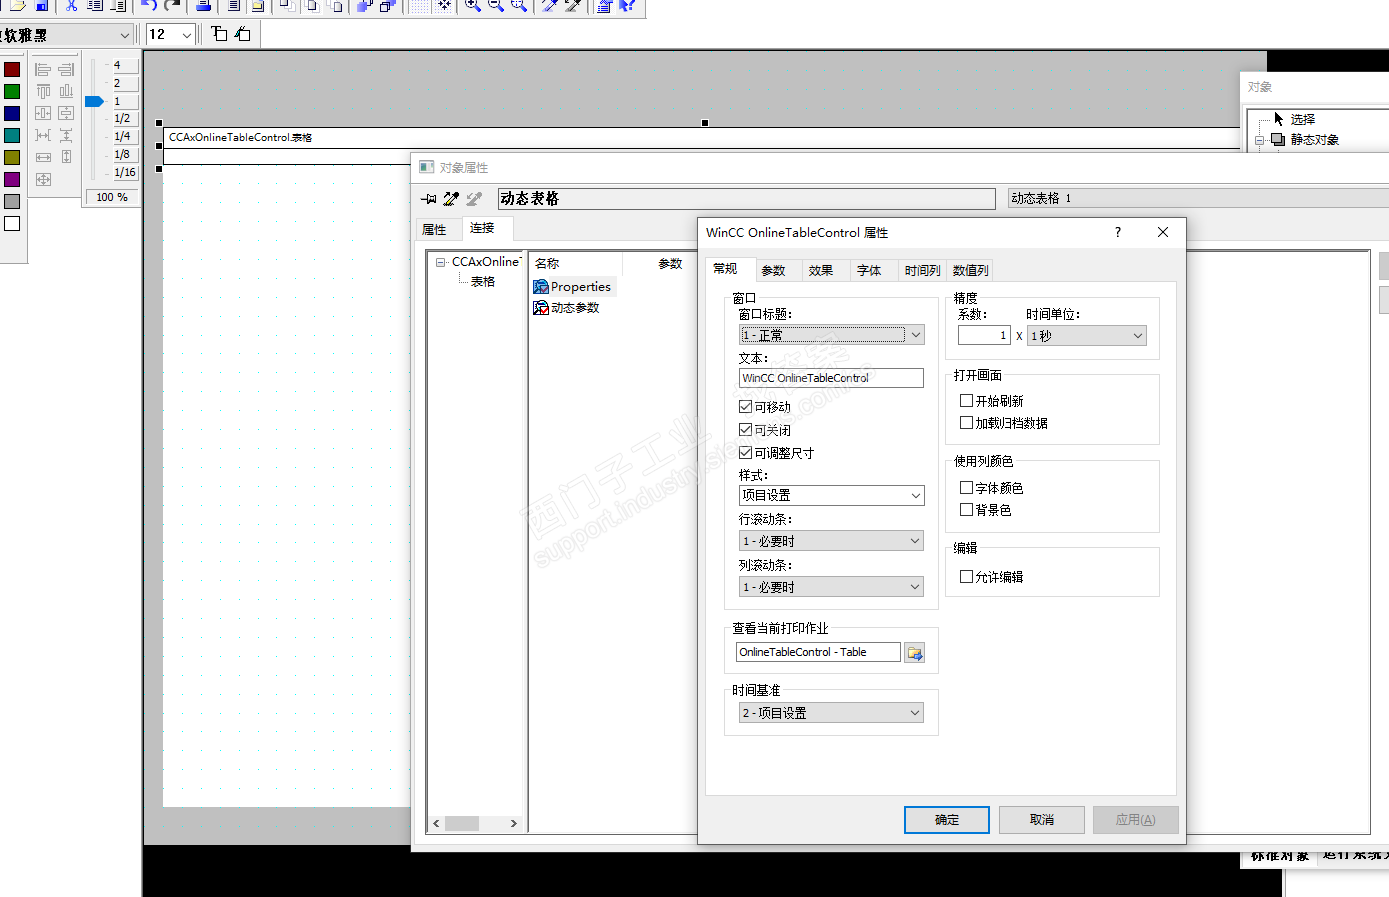Open the 时间单位 dropdown
Screen dimensions: 1389x897
coord(1087,336)
